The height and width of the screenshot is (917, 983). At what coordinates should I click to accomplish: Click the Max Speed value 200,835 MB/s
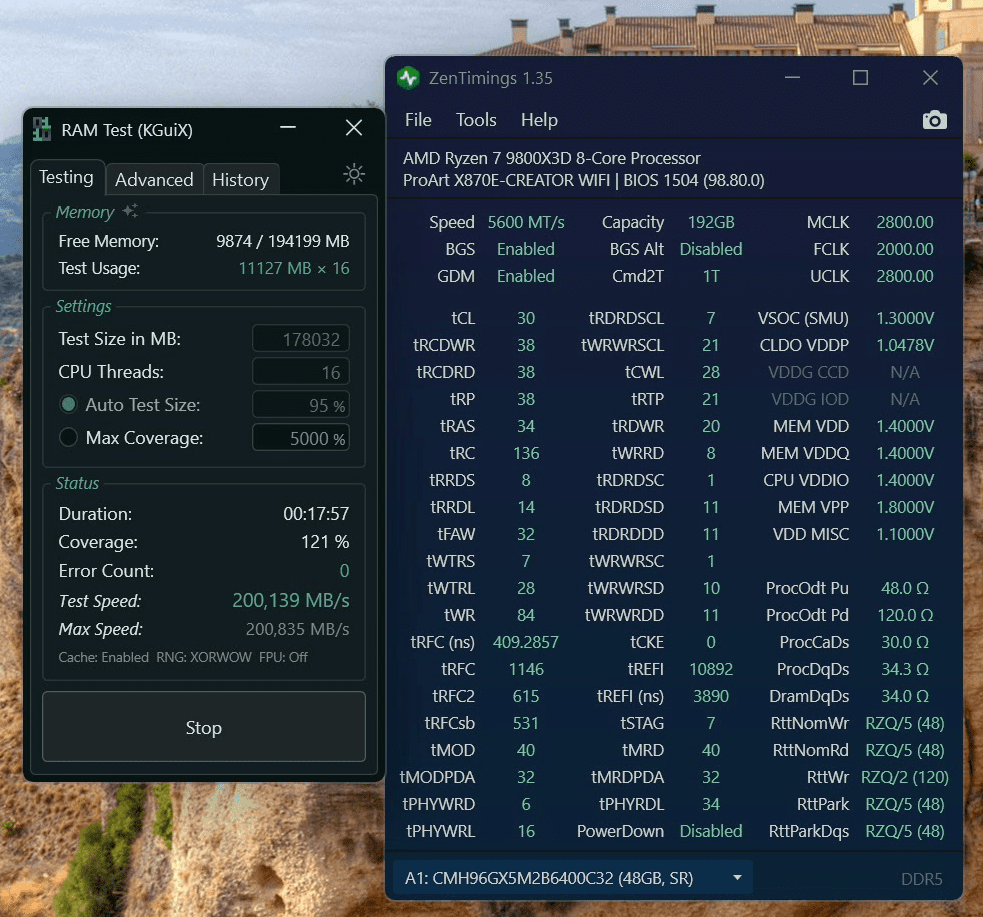(x=298, y=629)
